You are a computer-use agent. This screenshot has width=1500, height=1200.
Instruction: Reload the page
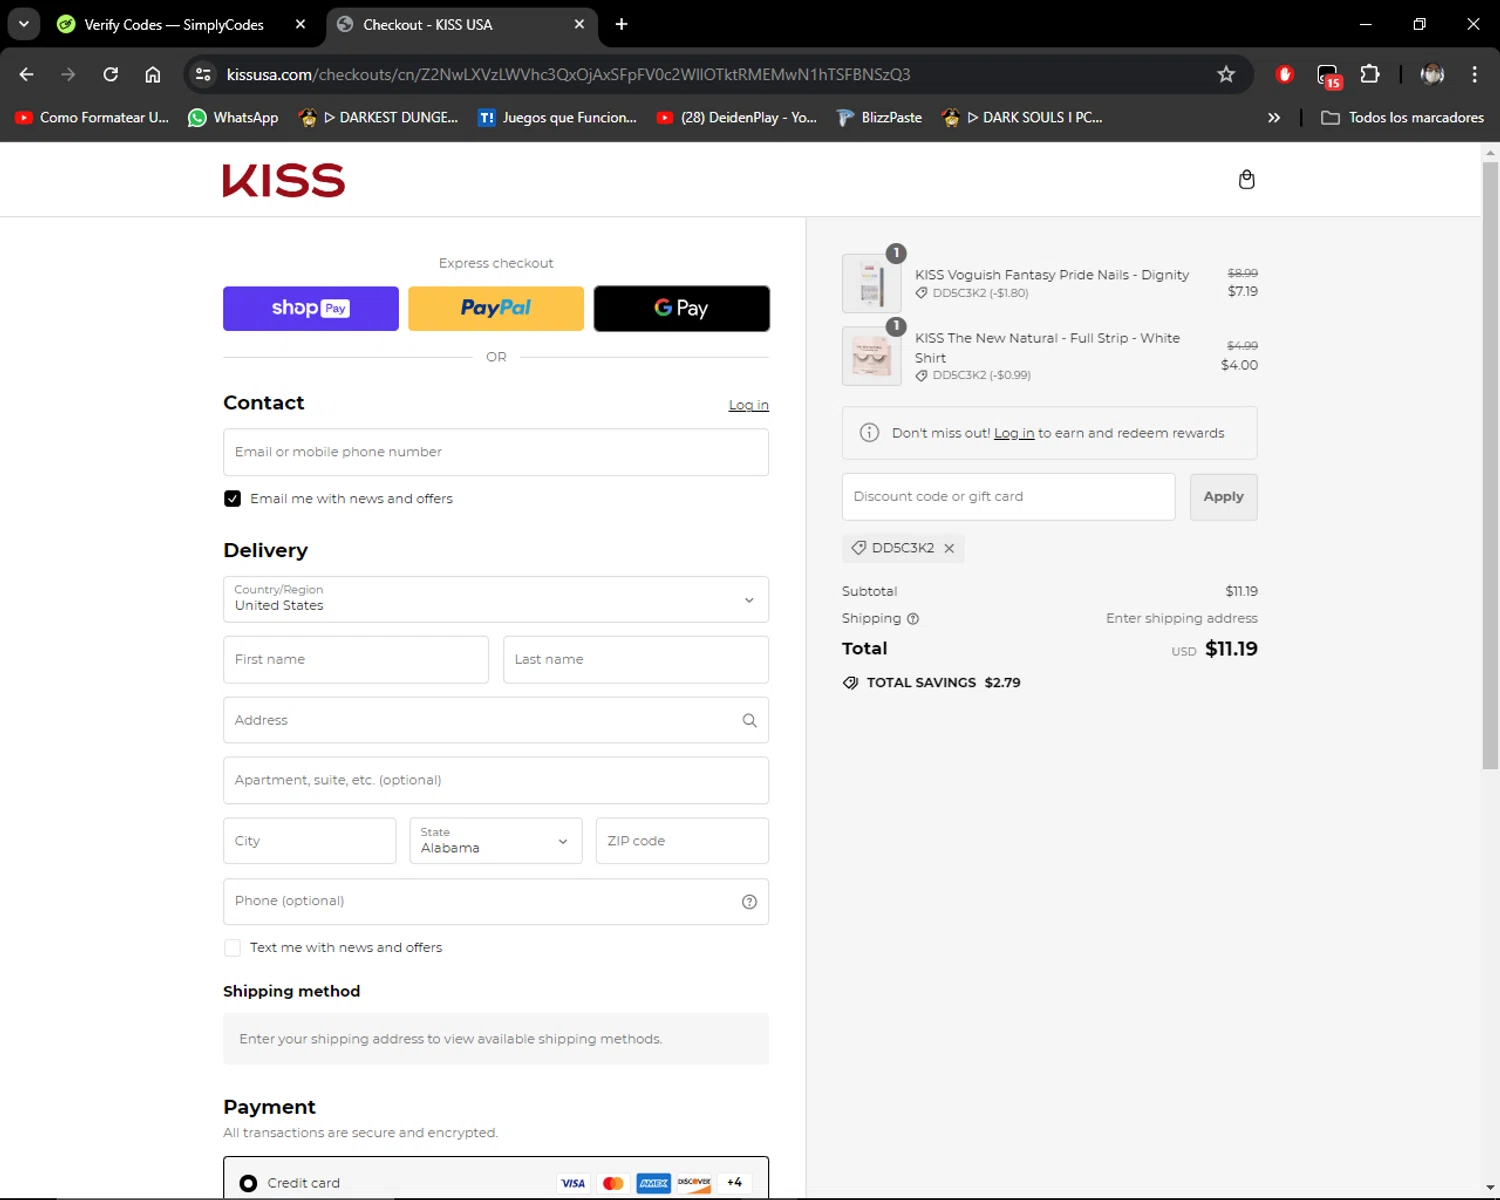coord(110,74)
